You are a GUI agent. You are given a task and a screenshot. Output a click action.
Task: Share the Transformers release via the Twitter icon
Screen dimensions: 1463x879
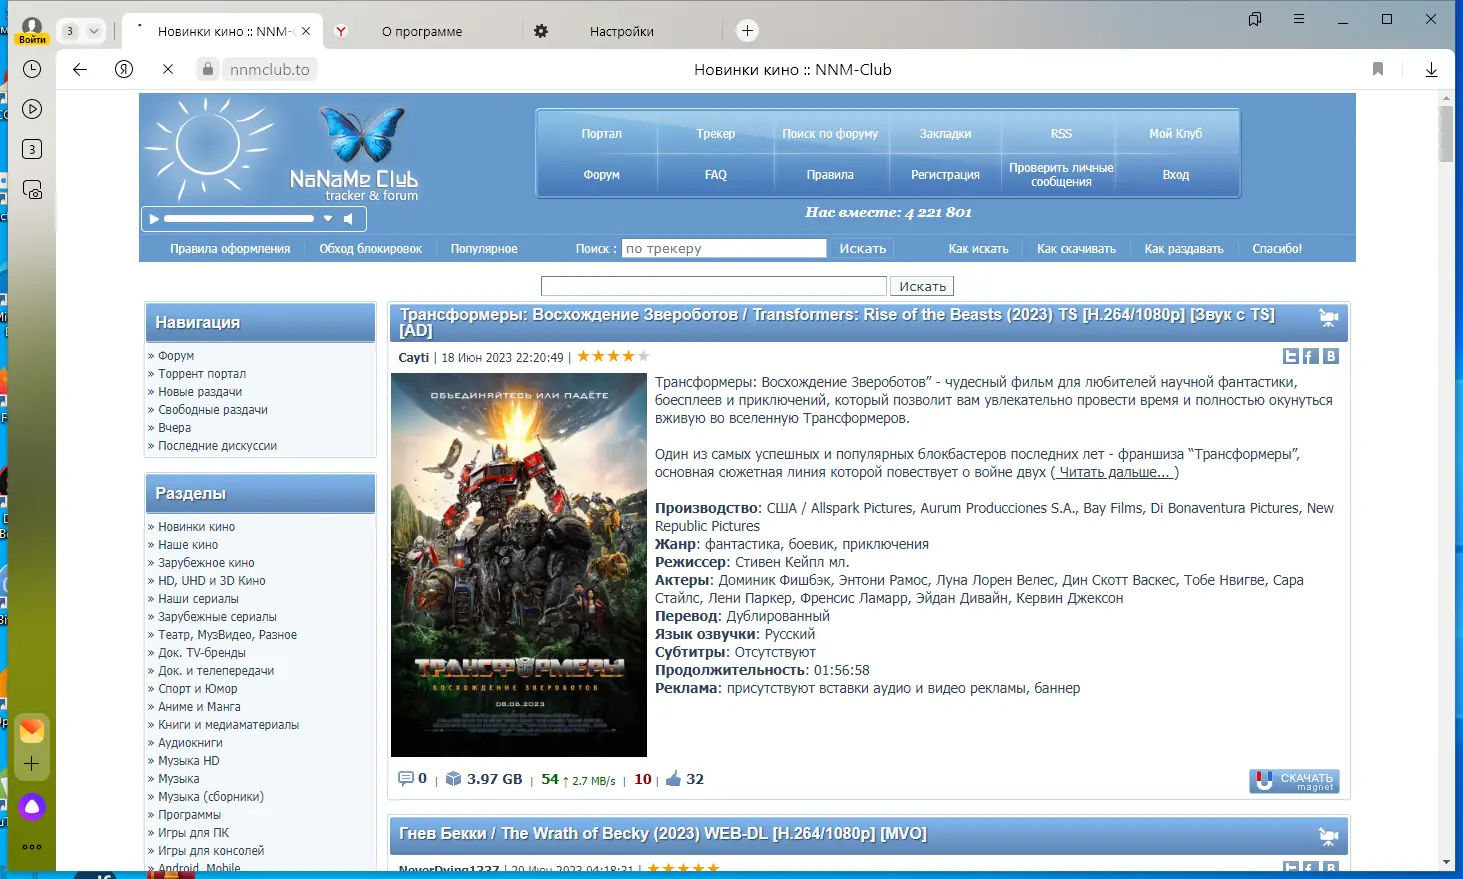[x=1289, y=355]
